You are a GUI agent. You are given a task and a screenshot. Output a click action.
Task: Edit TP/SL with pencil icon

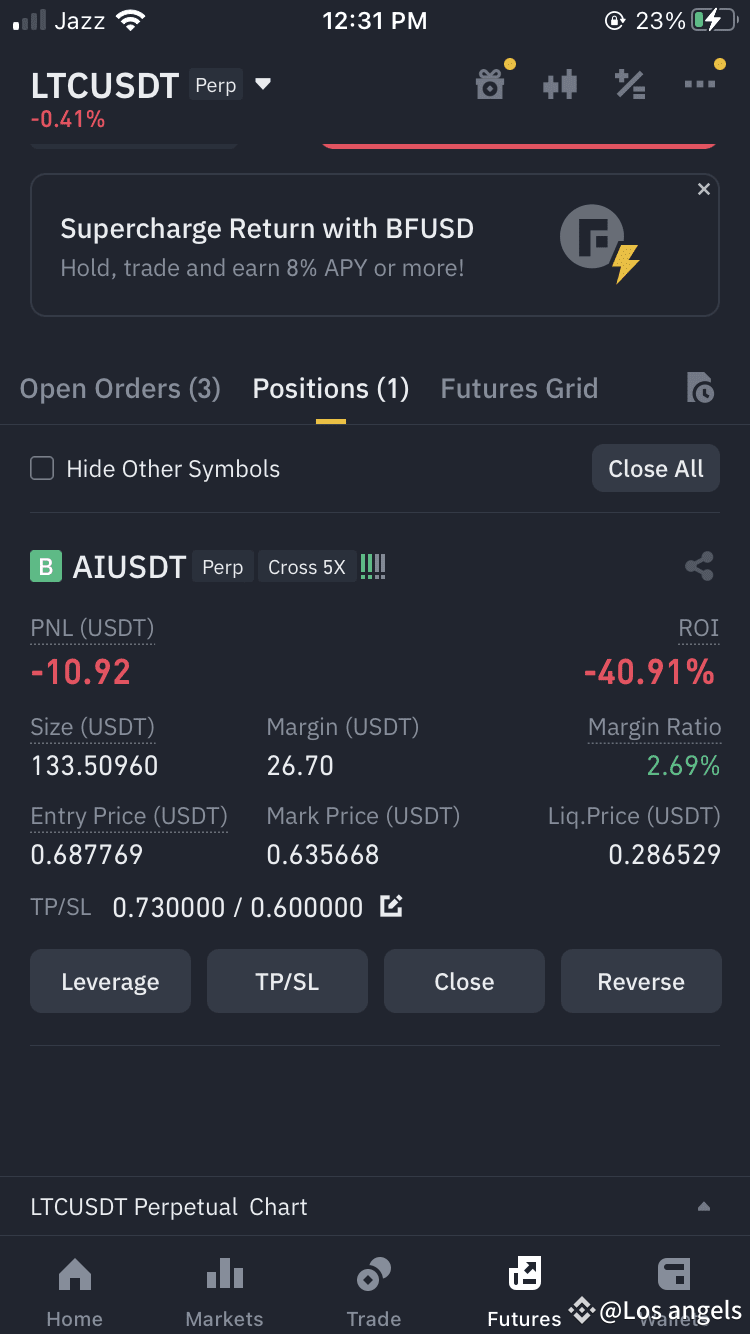391,907
